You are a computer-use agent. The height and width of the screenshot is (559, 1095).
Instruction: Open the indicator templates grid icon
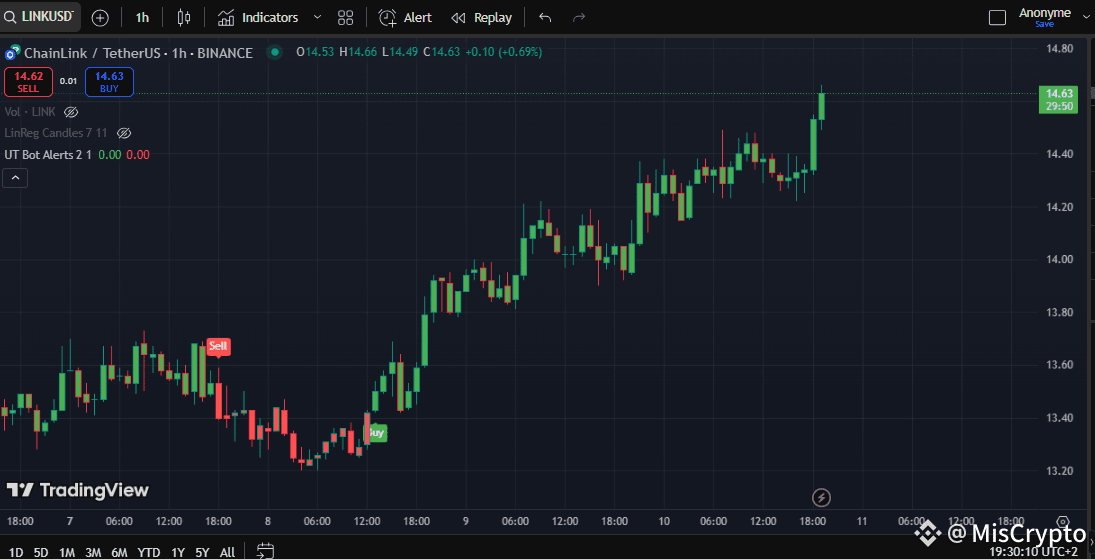[345, 17]
